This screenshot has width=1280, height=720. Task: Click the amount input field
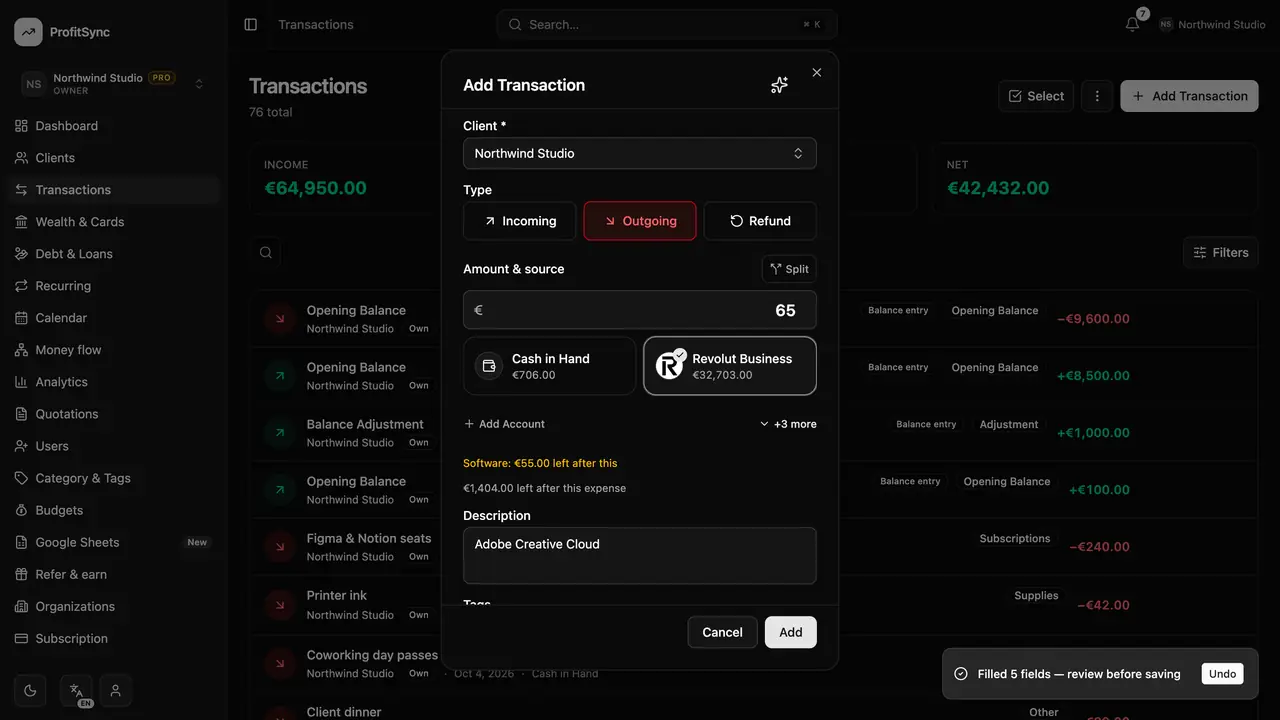(640, 310)
